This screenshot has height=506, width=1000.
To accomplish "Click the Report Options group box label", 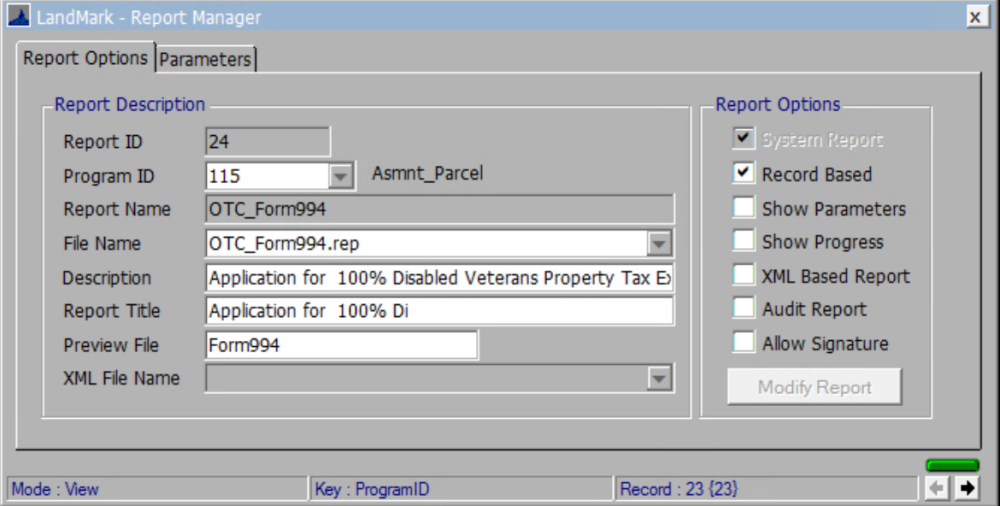I will (x=777, y=105).
